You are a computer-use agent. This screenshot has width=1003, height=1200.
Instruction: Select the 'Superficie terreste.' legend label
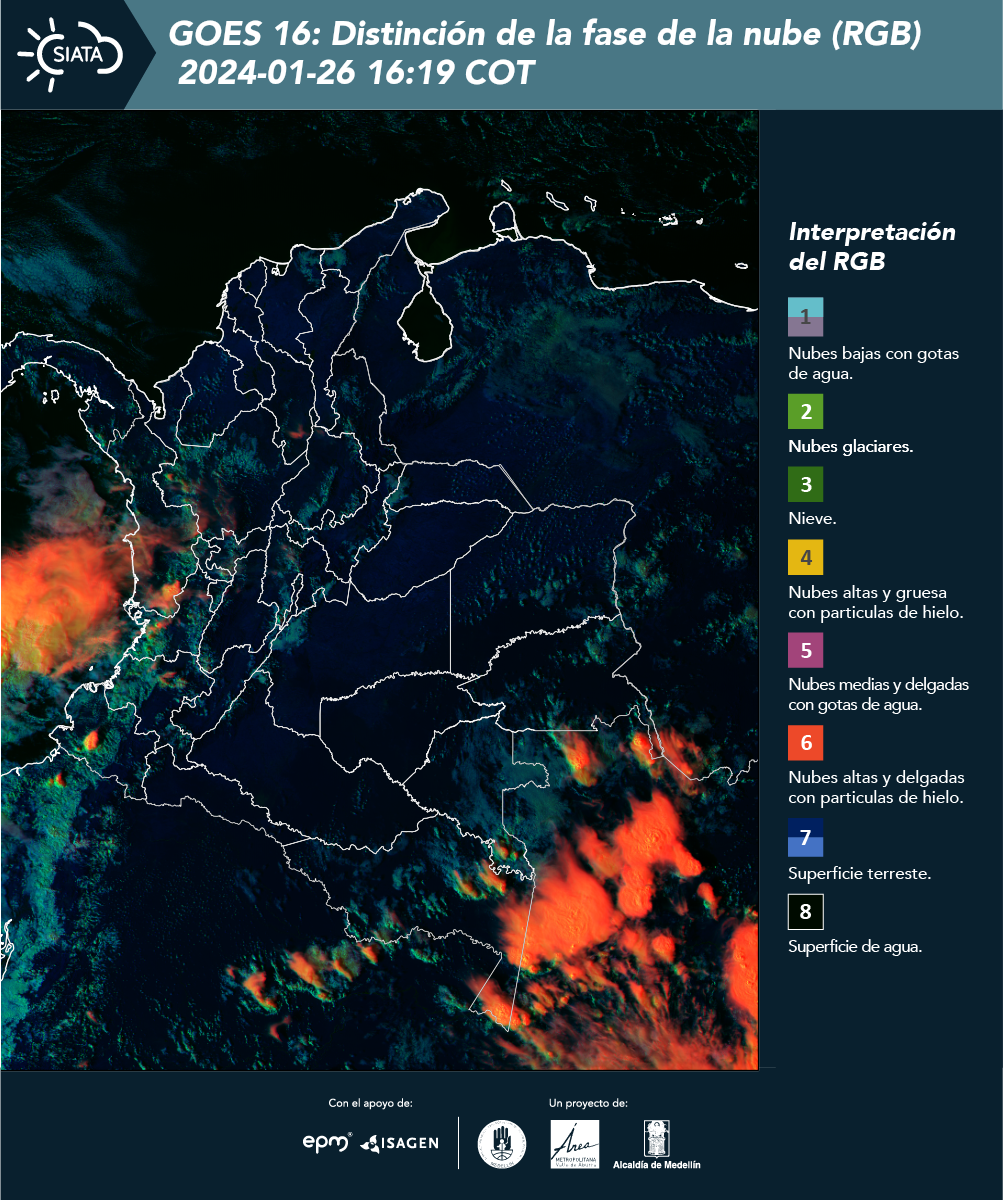click(x=860, y=874)
